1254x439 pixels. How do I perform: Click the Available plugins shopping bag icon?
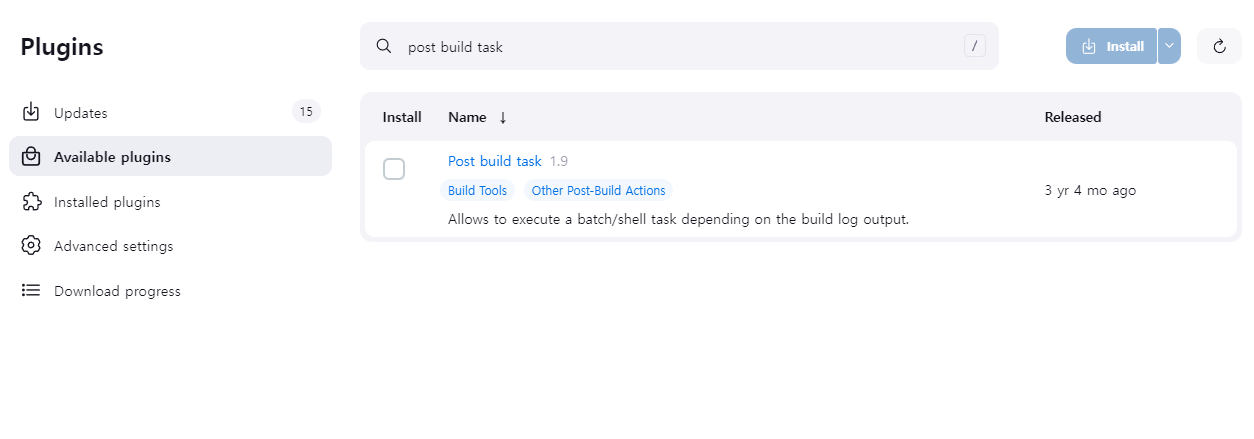(x=31, y=157)
